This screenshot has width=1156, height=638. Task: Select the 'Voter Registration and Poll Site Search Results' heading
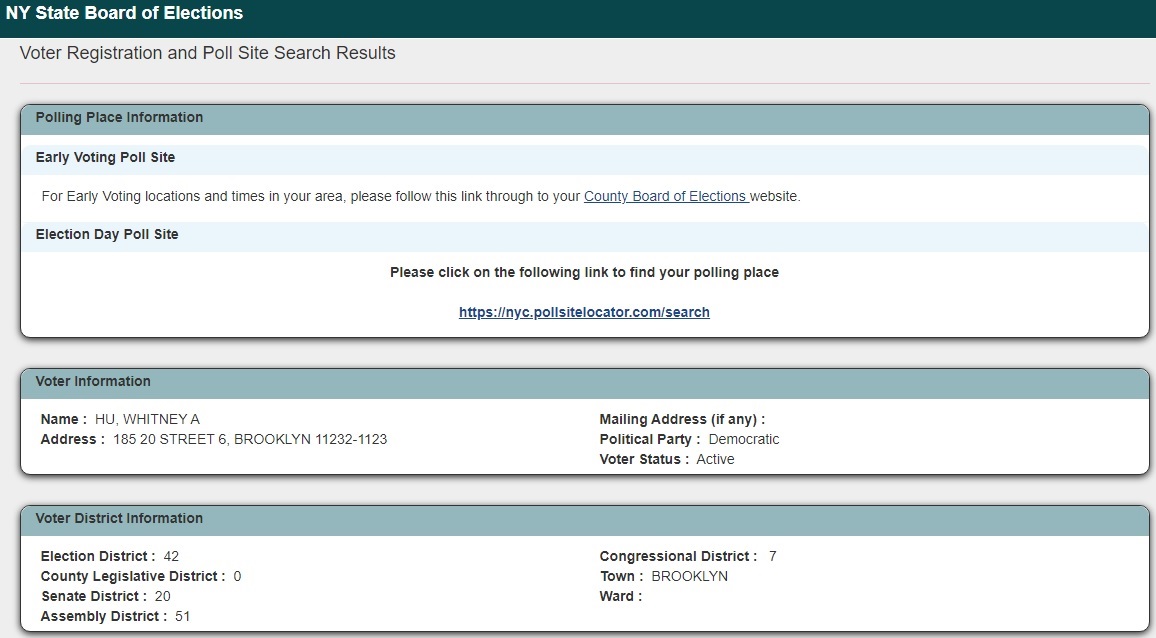(207, 53)
